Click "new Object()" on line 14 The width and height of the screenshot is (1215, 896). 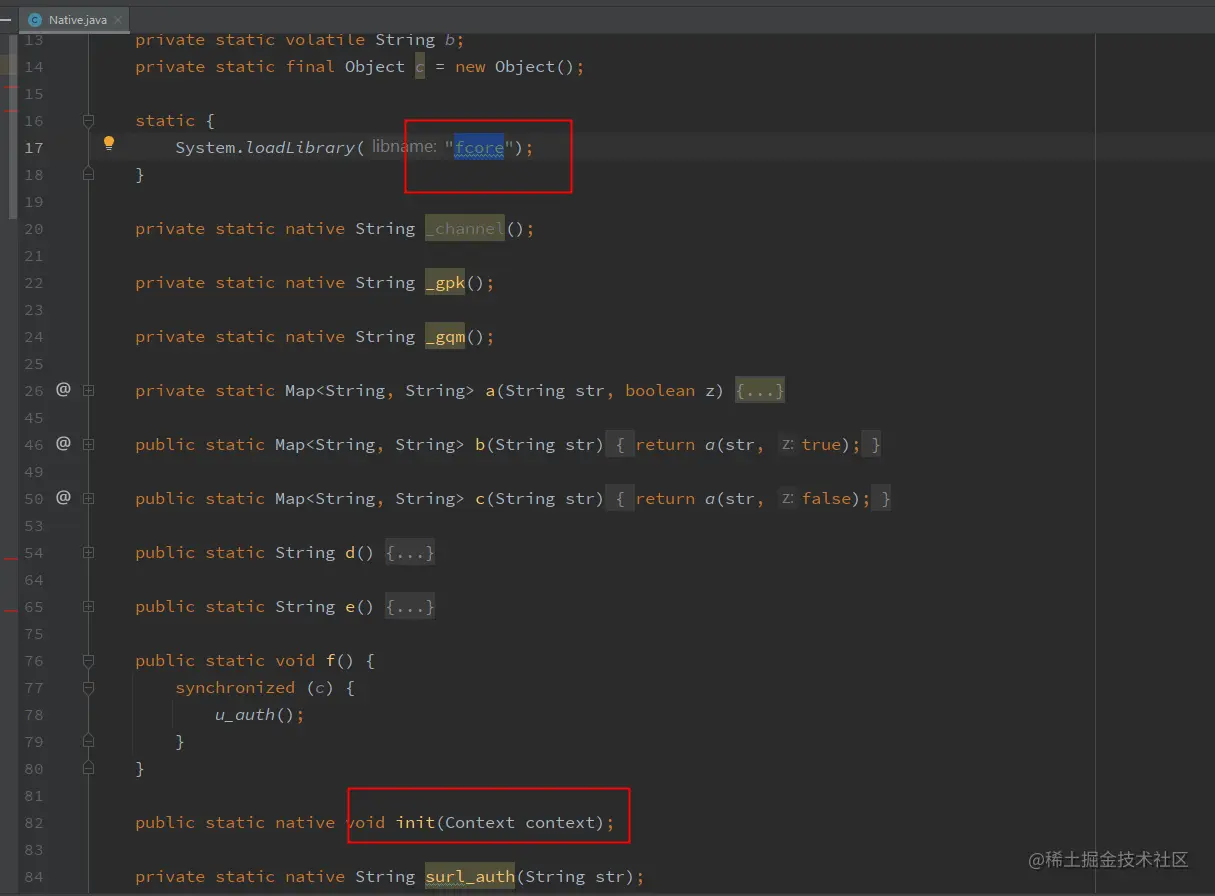(514, 67)
